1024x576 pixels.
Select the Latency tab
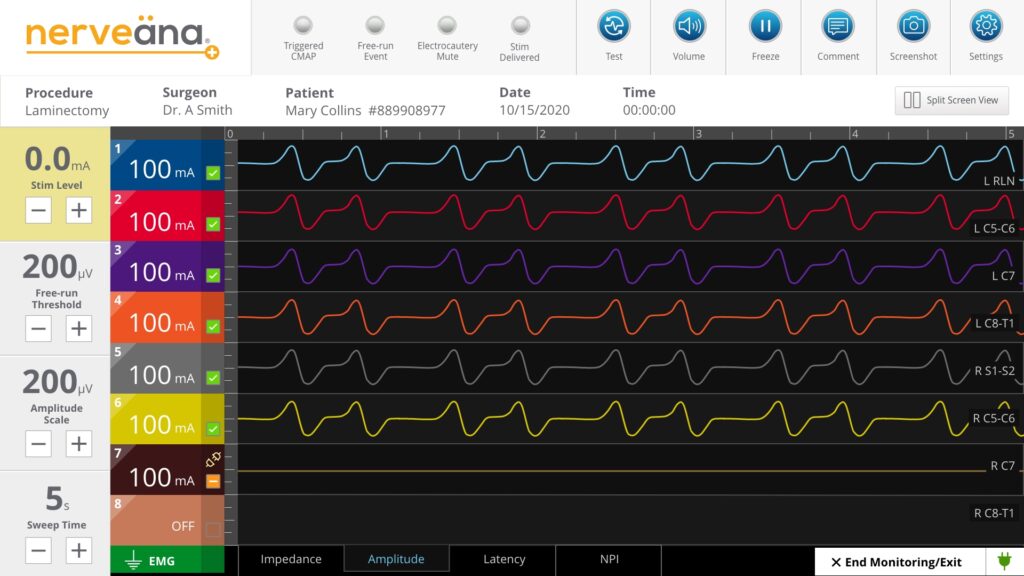503,560
